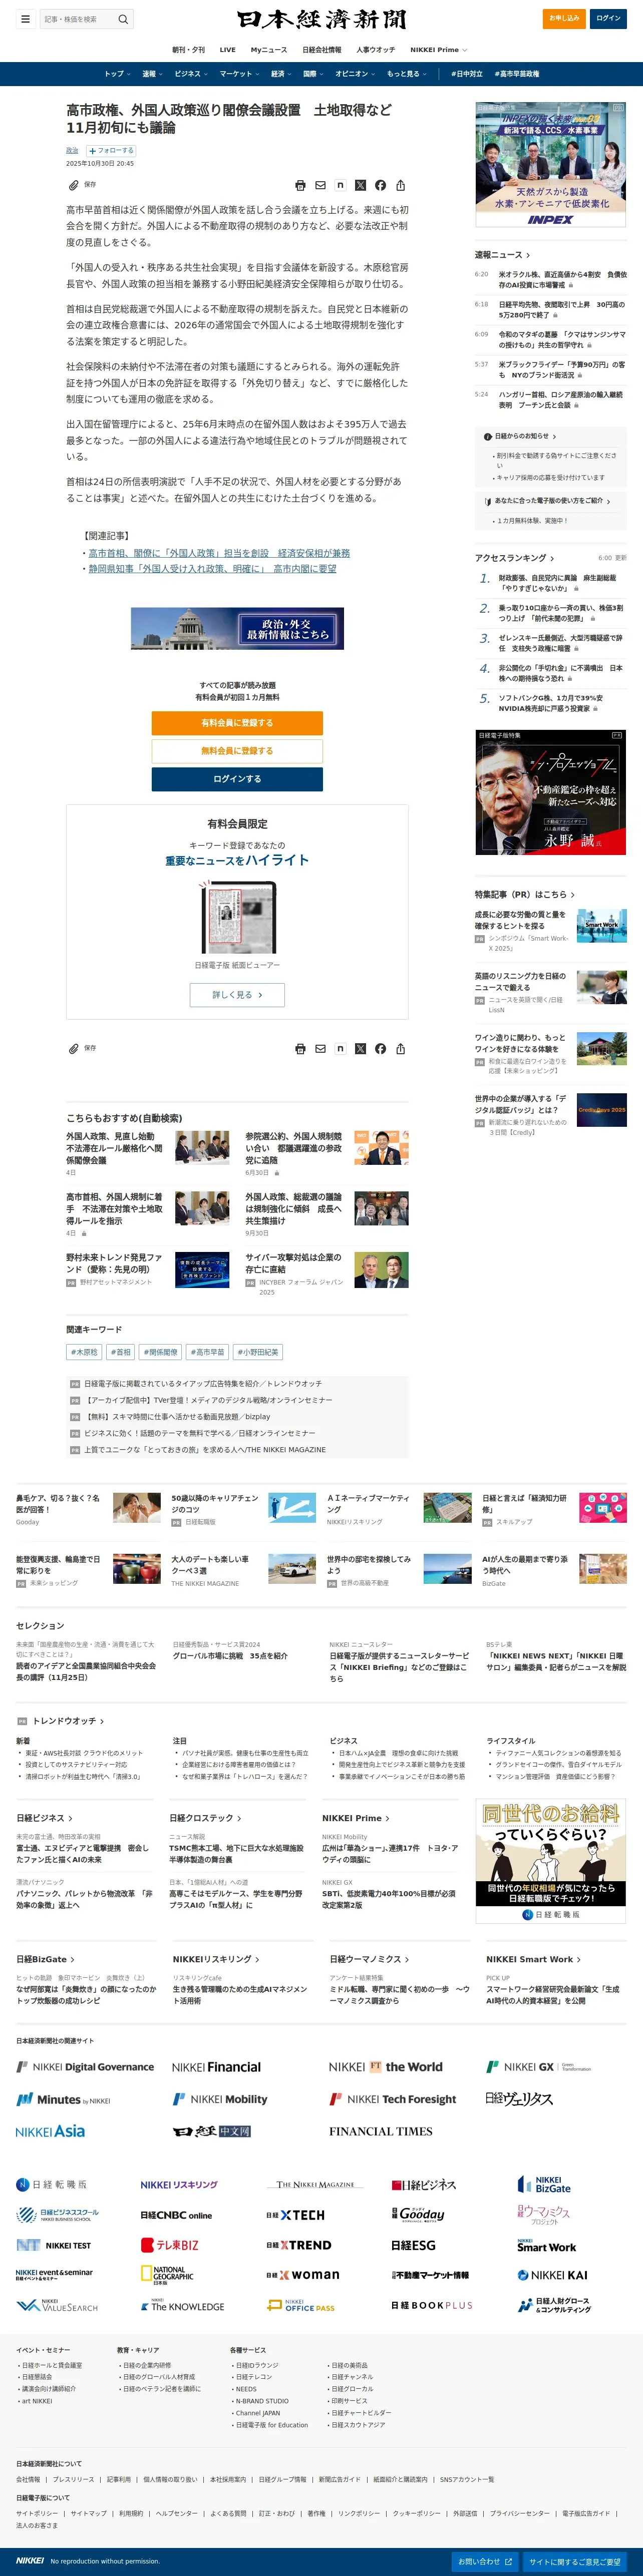Screen dimensions: 643x2576
Task: Open the Myニュース menu item
Action: click(269, 50)
